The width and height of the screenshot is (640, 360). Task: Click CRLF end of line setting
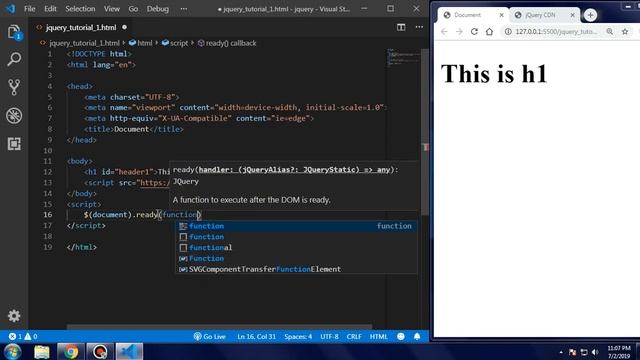point(354,336)
